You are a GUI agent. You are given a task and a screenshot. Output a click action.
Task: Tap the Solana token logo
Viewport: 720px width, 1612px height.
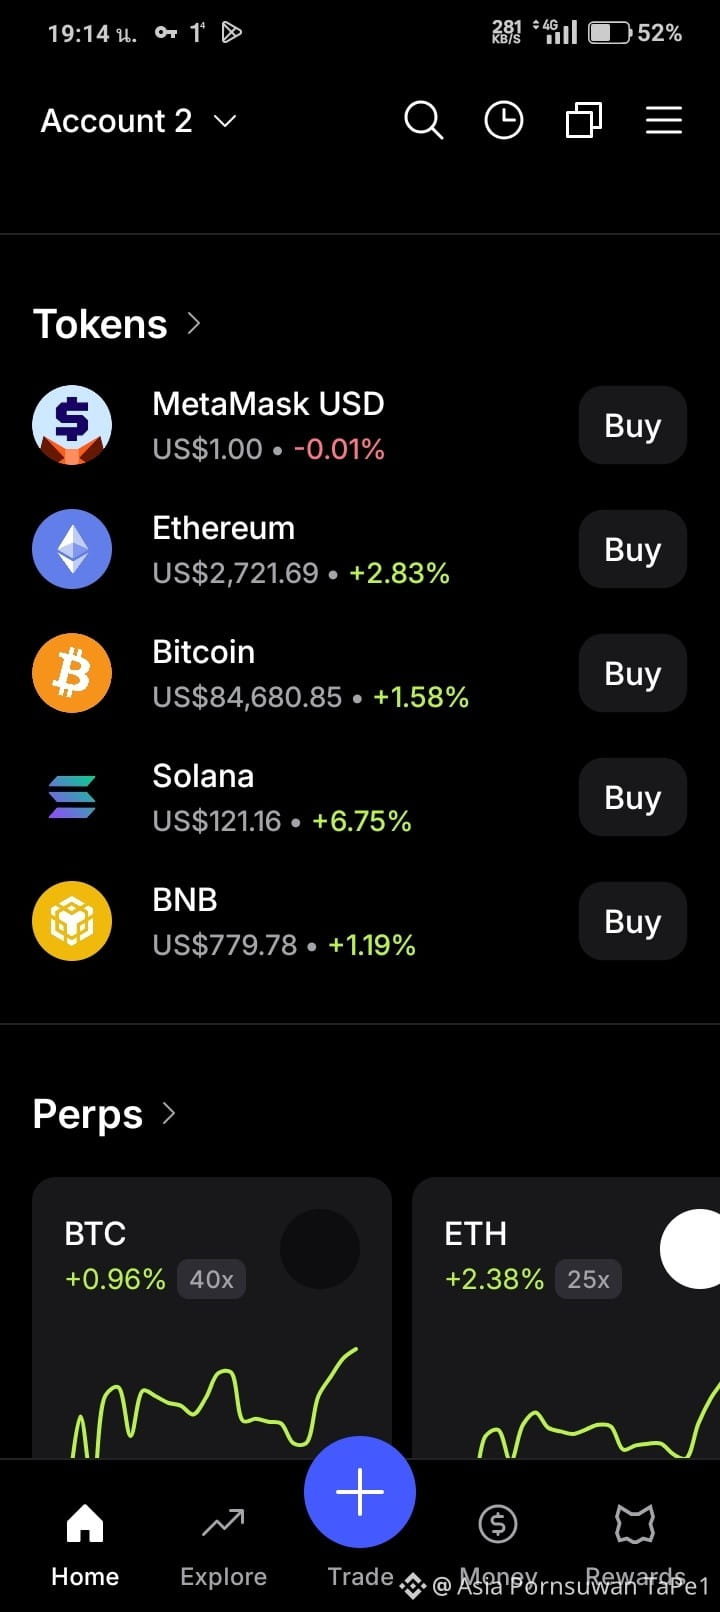click(72, 797)
